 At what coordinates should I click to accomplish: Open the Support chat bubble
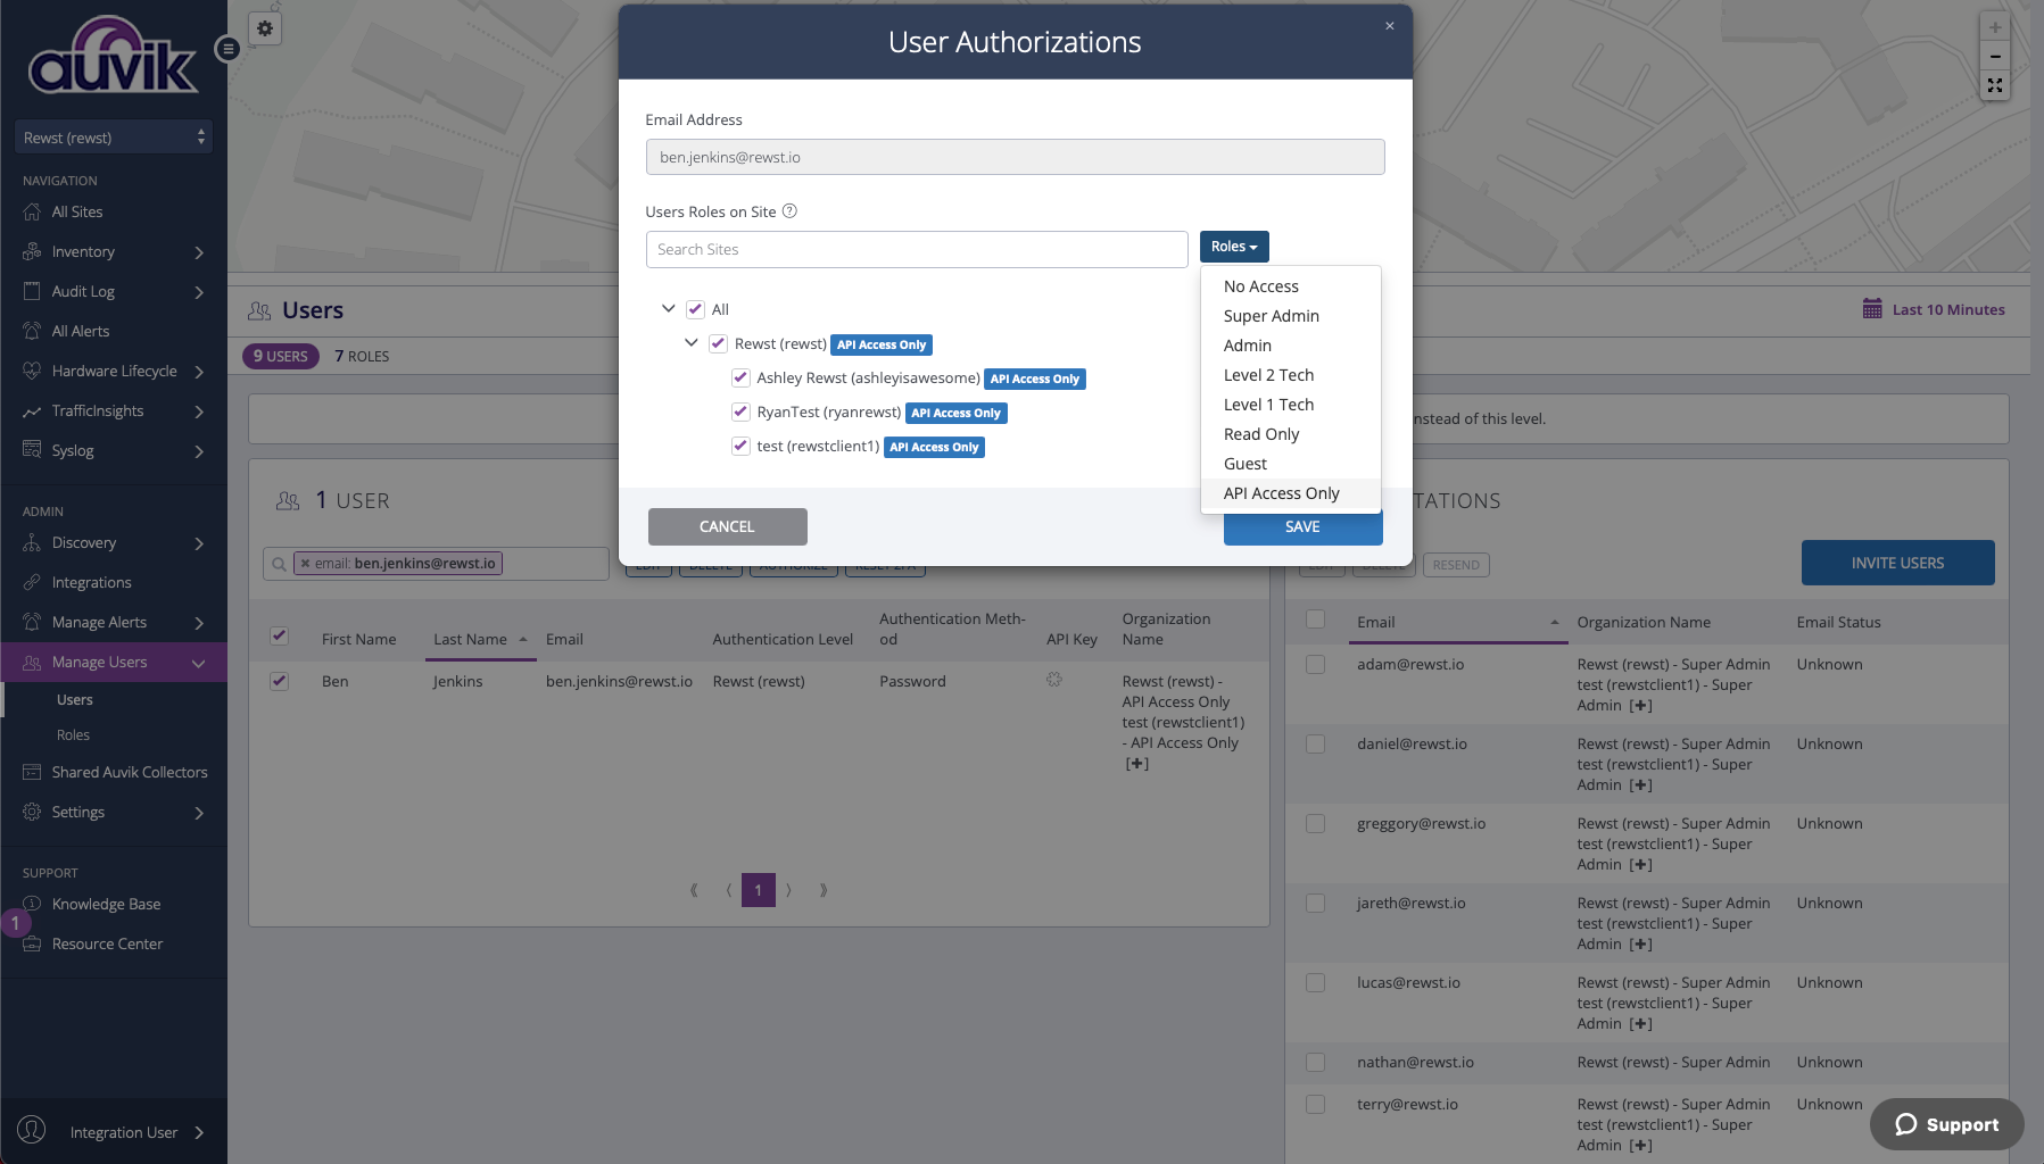click(1946, 1124)
